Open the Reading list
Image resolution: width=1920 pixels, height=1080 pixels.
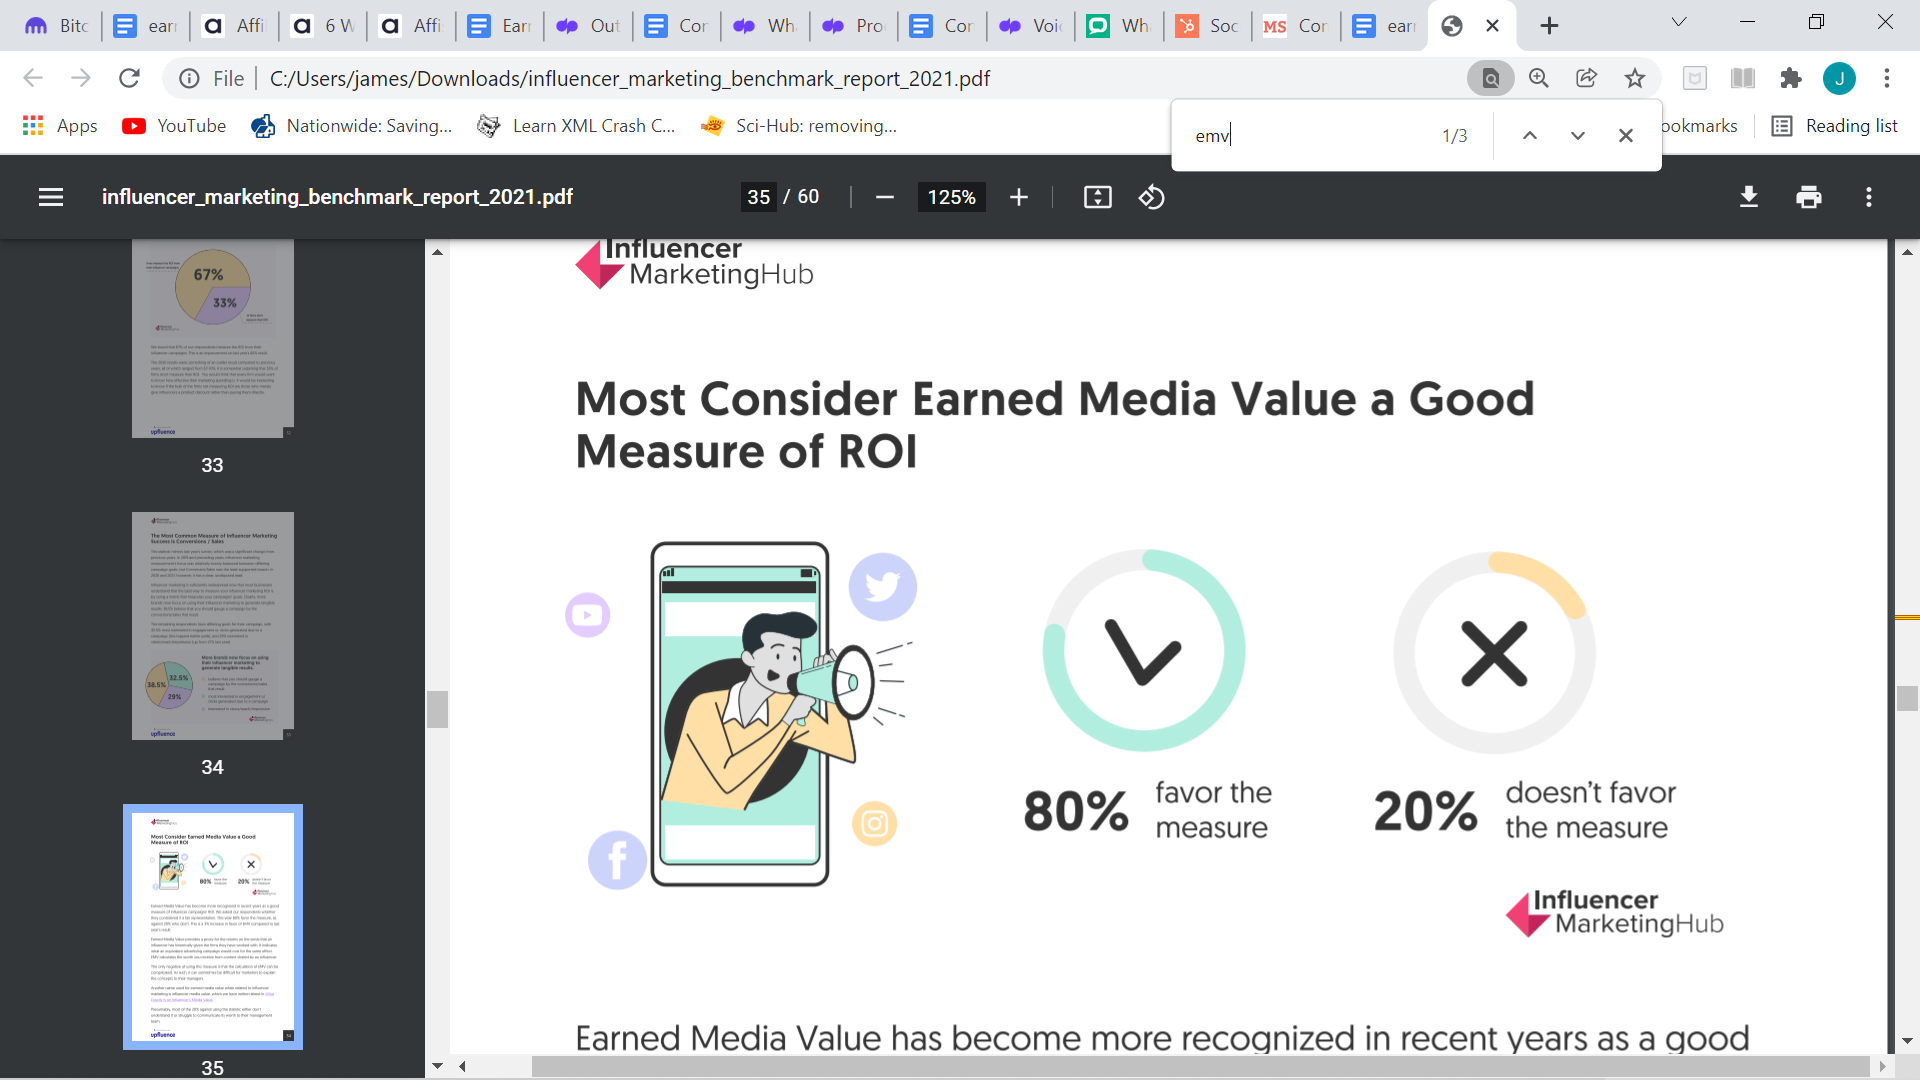[x=1834, y=126]
